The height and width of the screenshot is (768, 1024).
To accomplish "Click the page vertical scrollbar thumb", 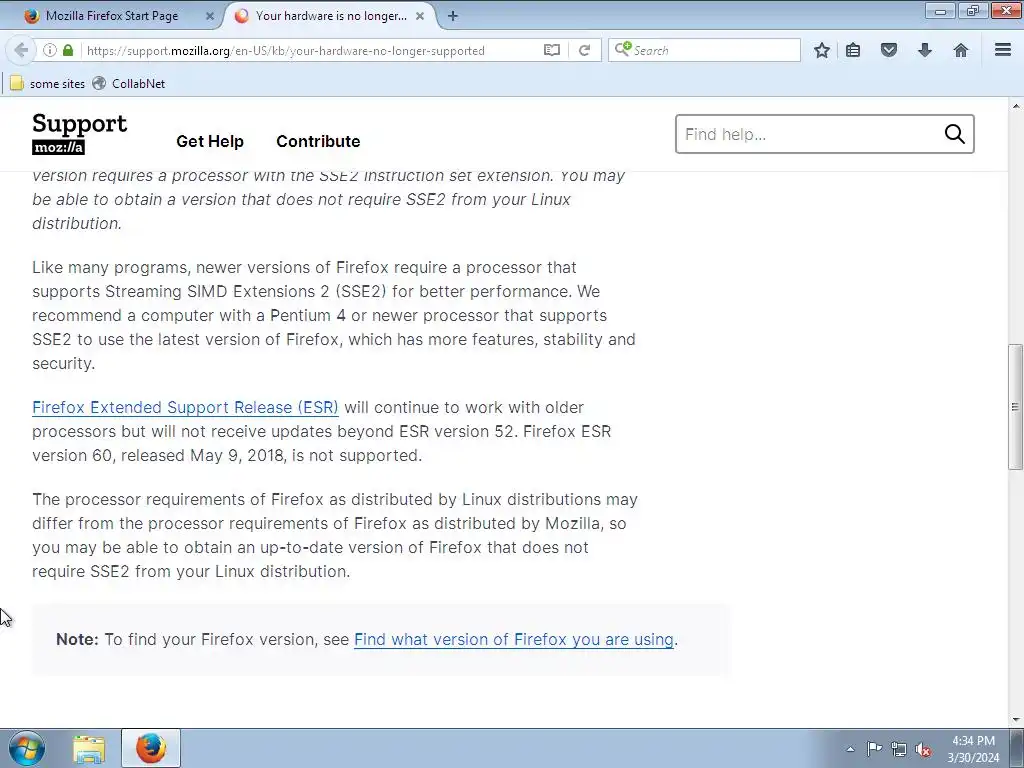I will click(x=1015, y=406).
